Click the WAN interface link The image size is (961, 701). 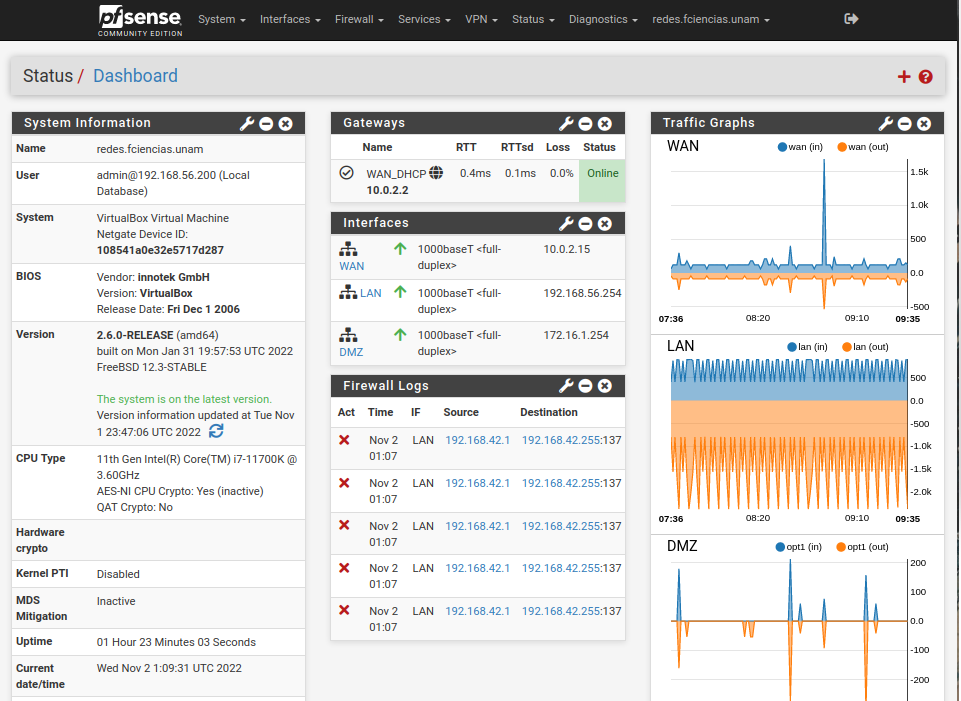(x=351, y=266)
